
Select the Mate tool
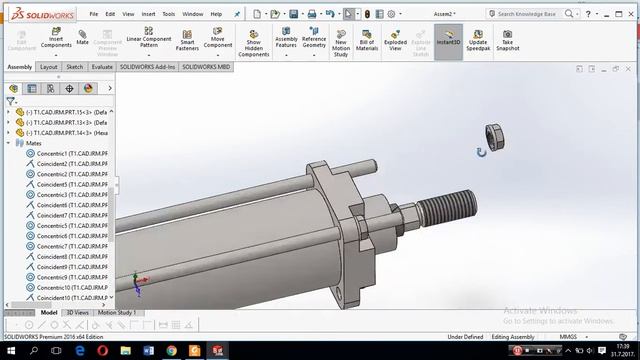[x=82, y=37]
